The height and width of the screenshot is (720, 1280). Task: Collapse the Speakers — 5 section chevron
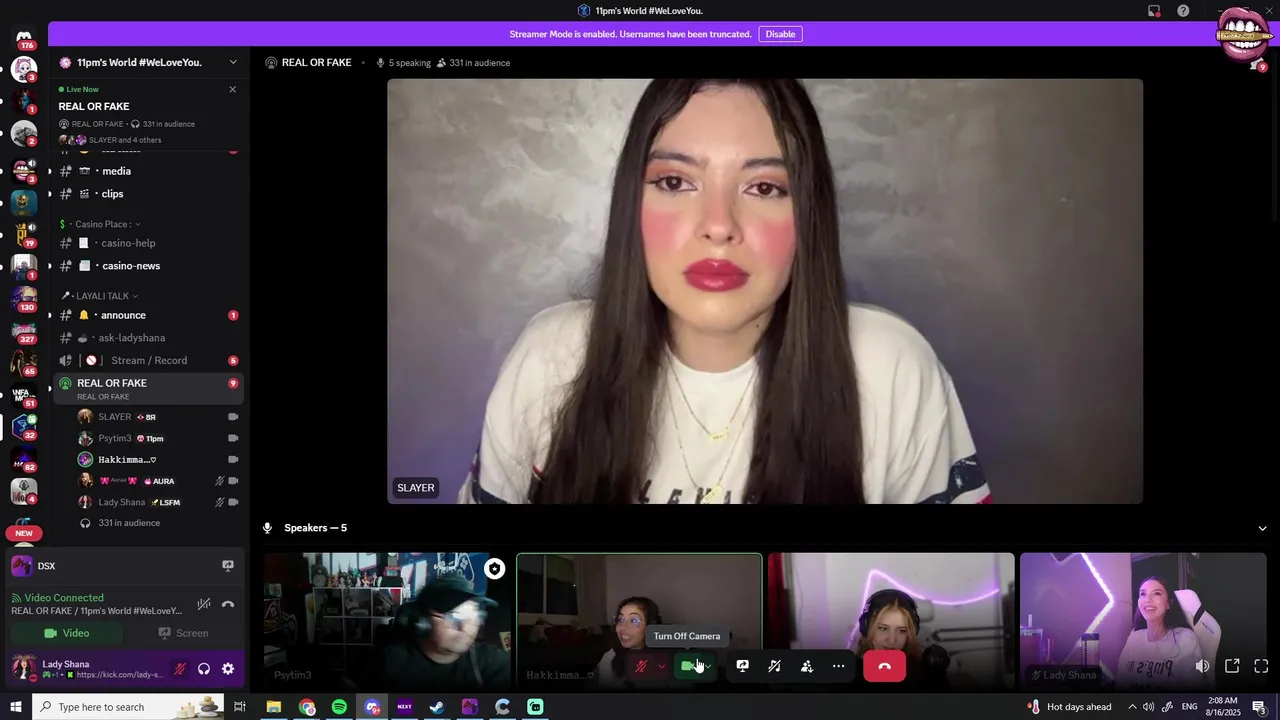coord(1262,528)
